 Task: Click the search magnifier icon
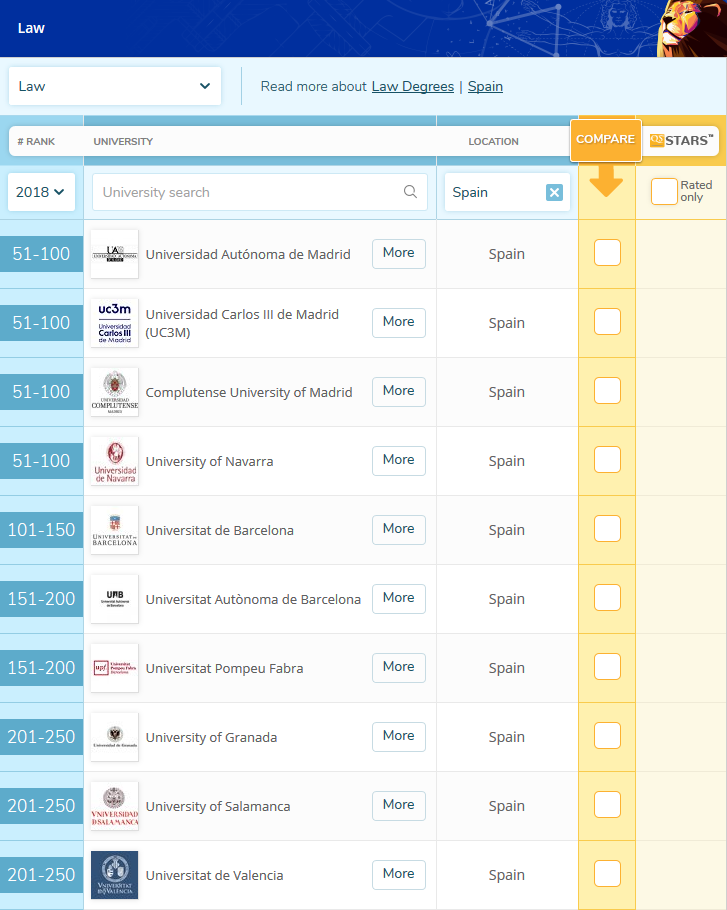point(410,192)
